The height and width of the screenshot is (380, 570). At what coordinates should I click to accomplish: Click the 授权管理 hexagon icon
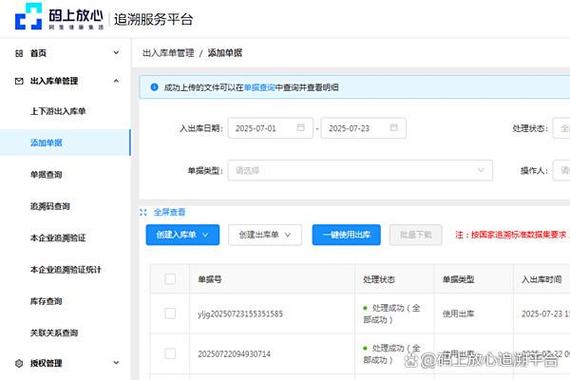[x=19, y=363]
